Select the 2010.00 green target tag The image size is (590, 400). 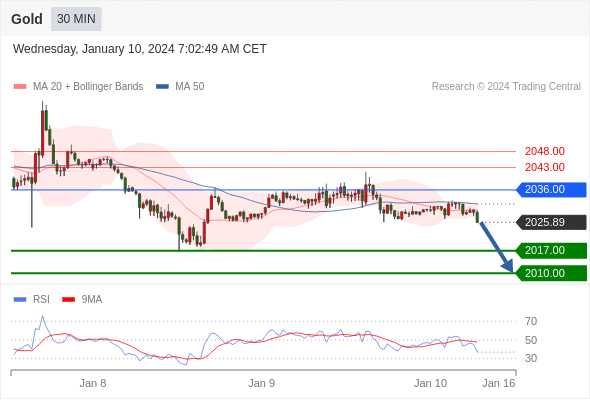(x=551, y=273)
